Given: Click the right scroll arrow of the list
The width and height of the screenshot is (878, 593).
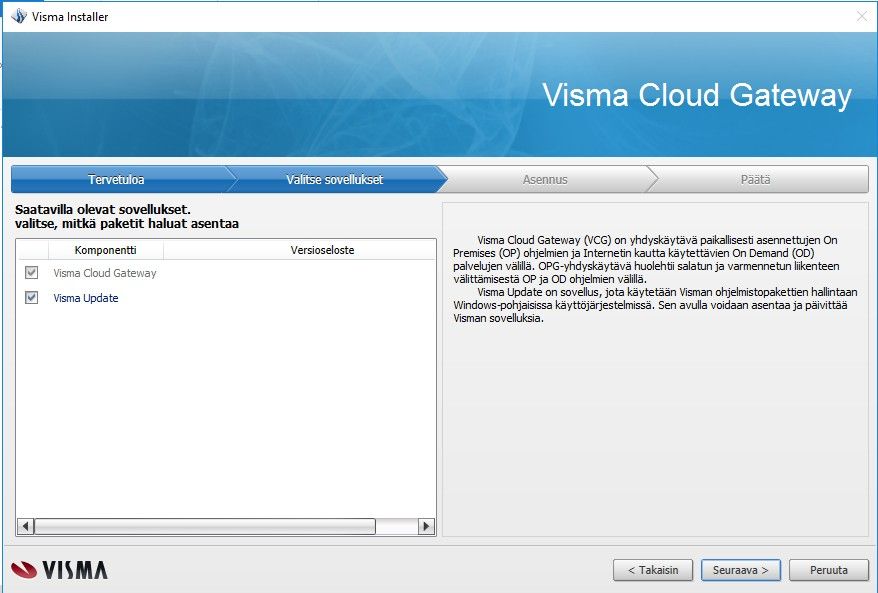Looking at the screenshot, I should [x=426, y=526].
